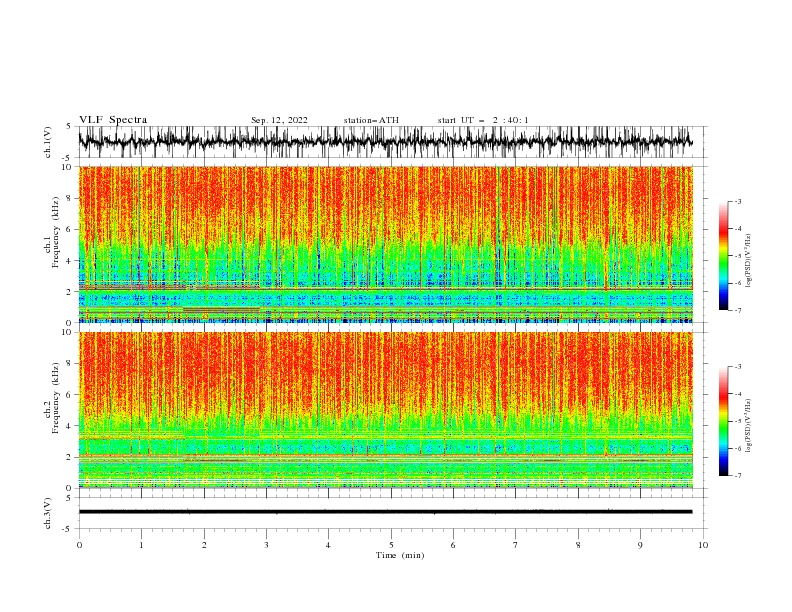Click the ch.3 flat waveform trace
Screen dimensions: 792x612
[385, 512]
